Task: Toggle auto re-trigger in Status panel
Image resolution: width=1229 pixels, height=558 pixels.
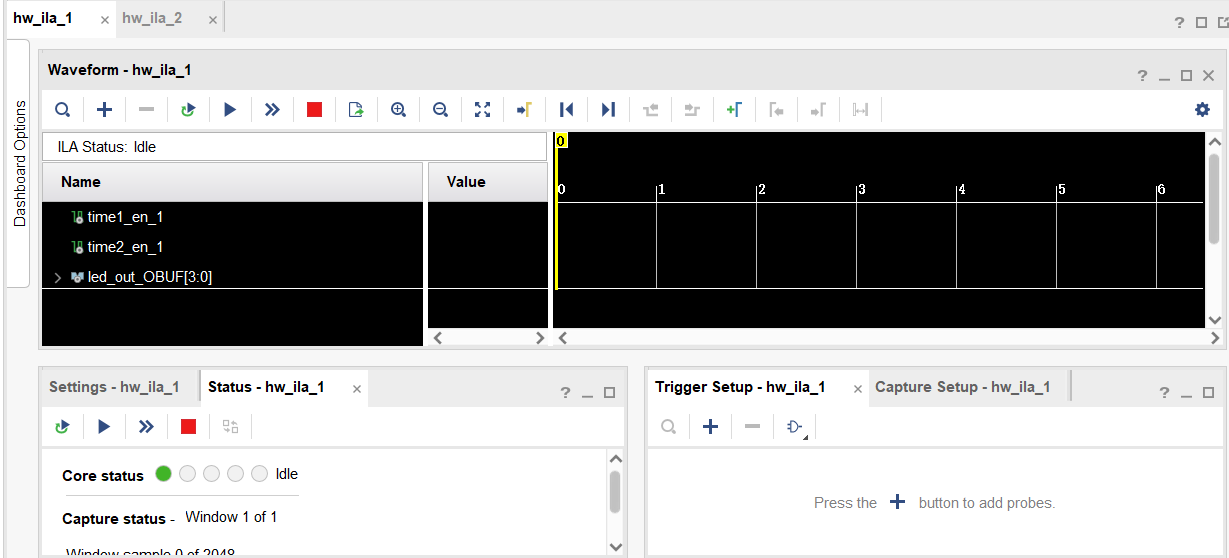Action: (62, 427)
